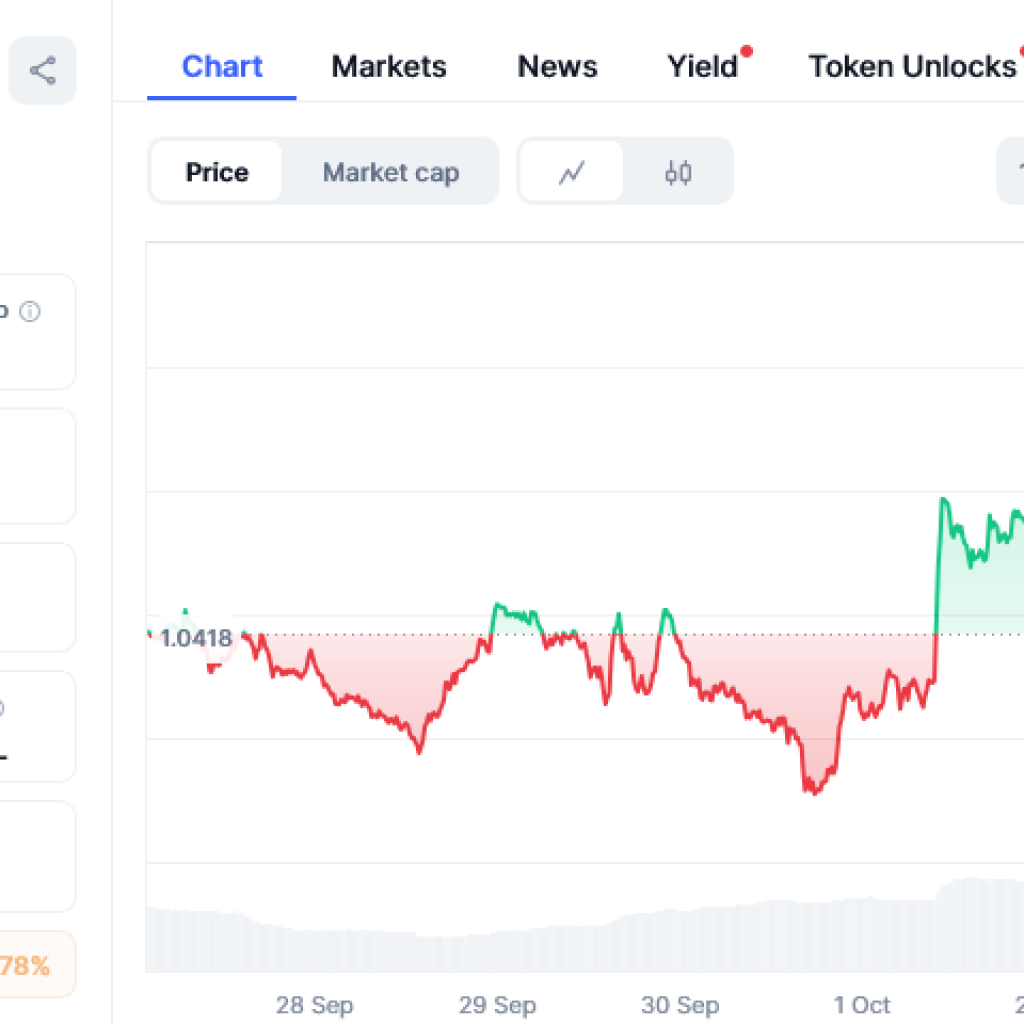Click the 28 Sep date label
The image size is (1024, 1024).
314,1004
